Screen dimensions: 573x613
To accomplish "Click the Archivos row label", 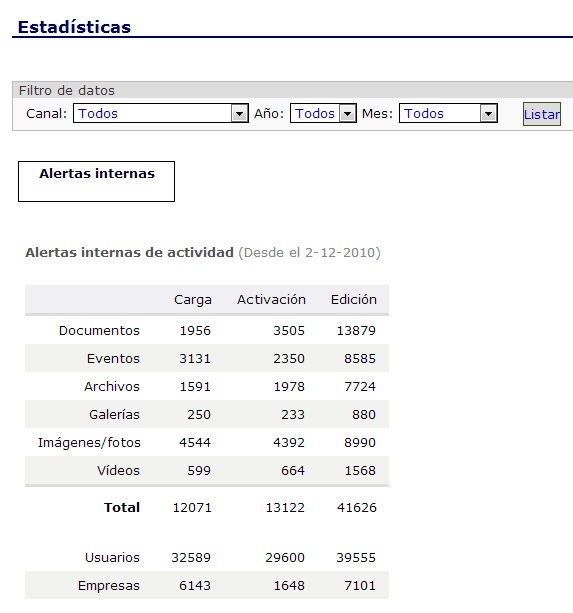I will coord(112,387).
